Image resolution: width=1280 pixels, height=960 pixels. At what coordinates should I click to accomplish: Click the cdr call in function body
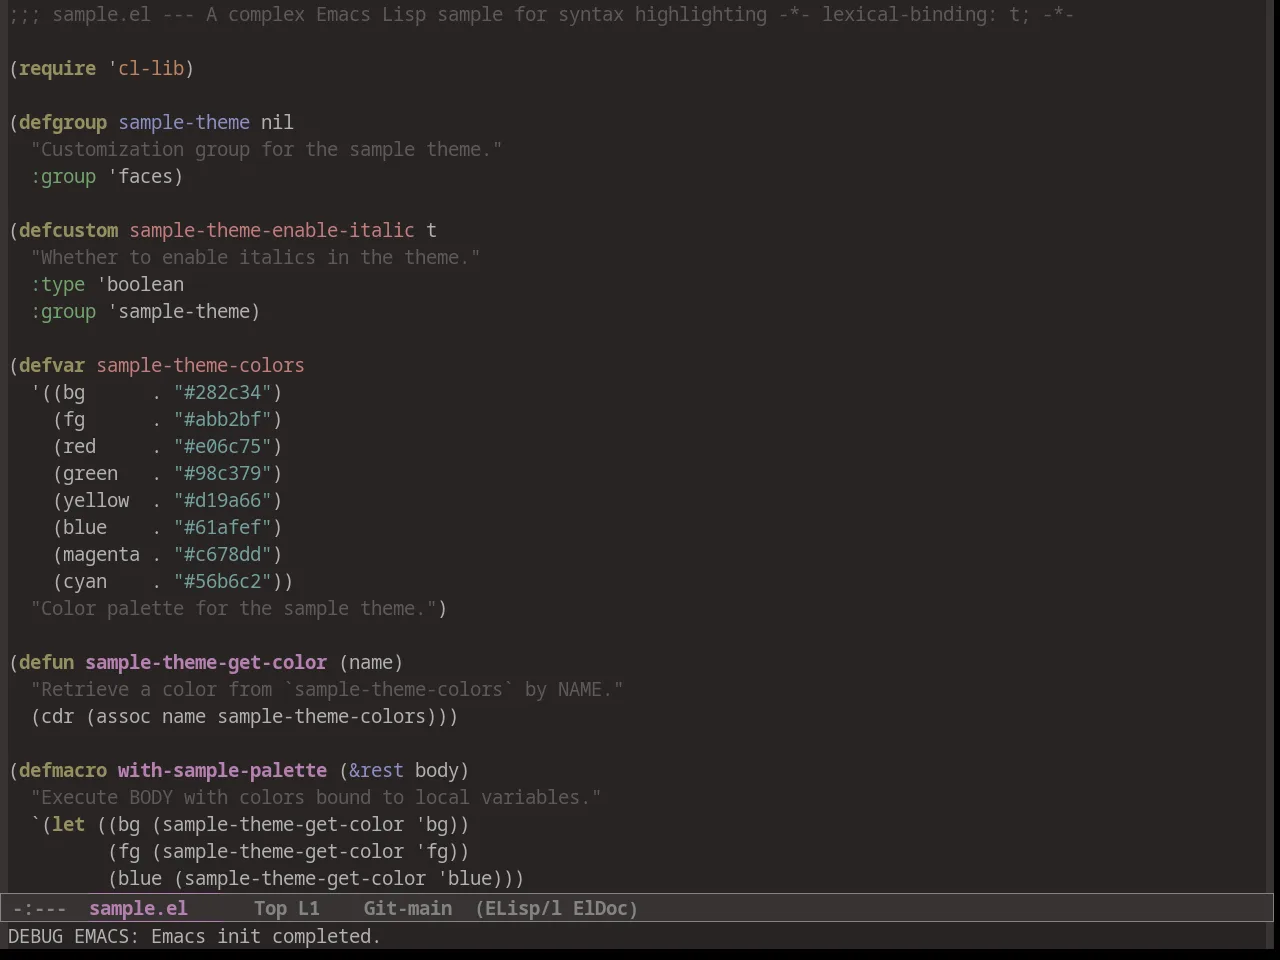pyautogui.click(x=57, y=716)
